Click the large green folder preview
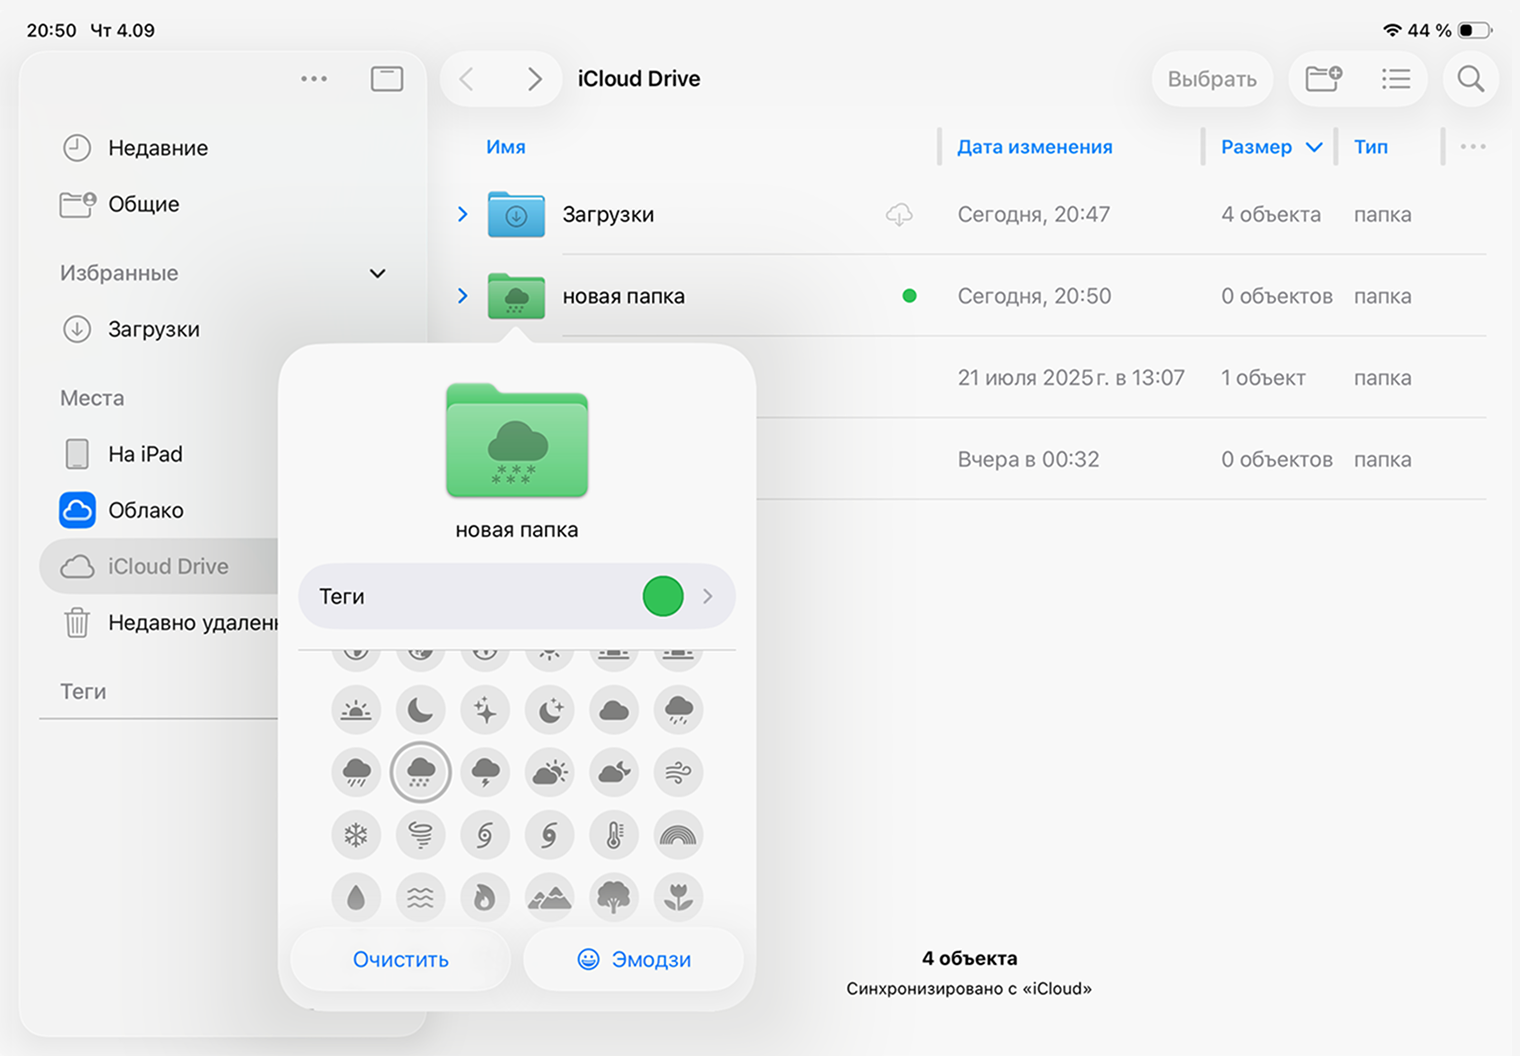1520x1056 pixels. coord(517,440)
